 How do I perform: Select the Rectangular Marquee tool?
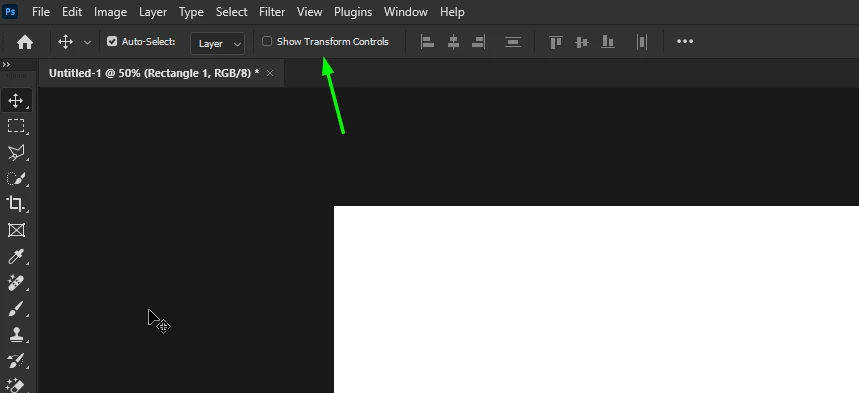[16, 126]
